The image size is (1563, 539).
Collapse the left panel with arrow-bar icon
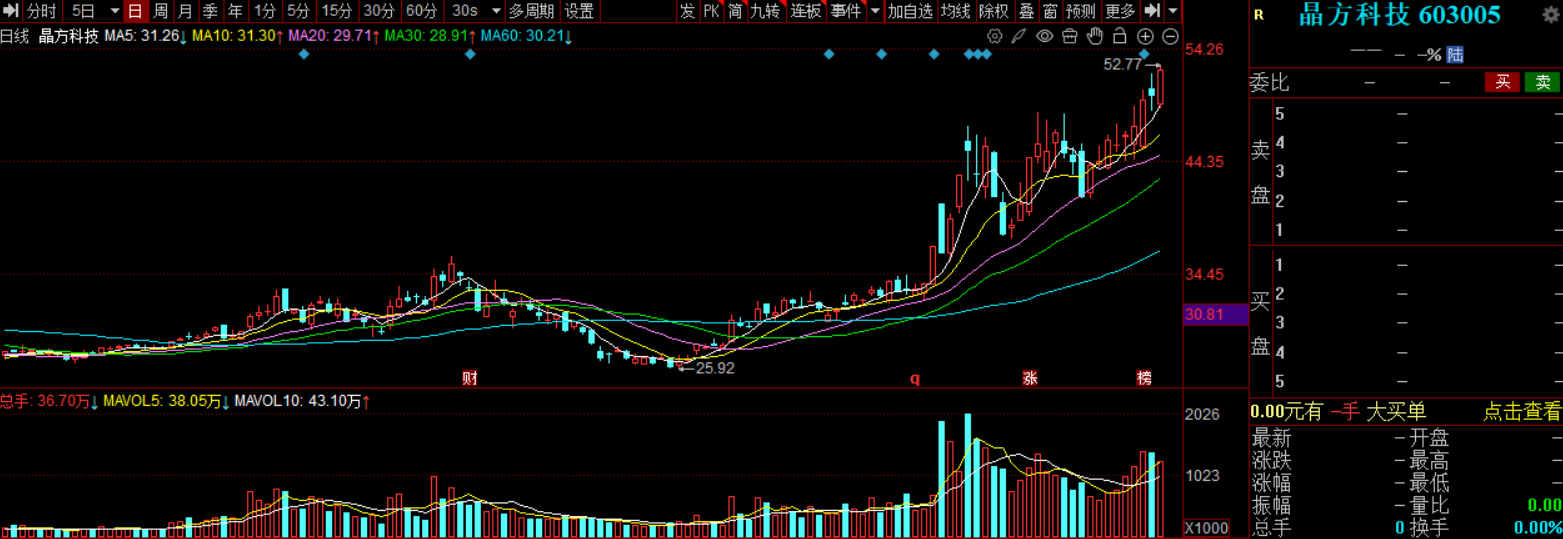coord(11,11)
